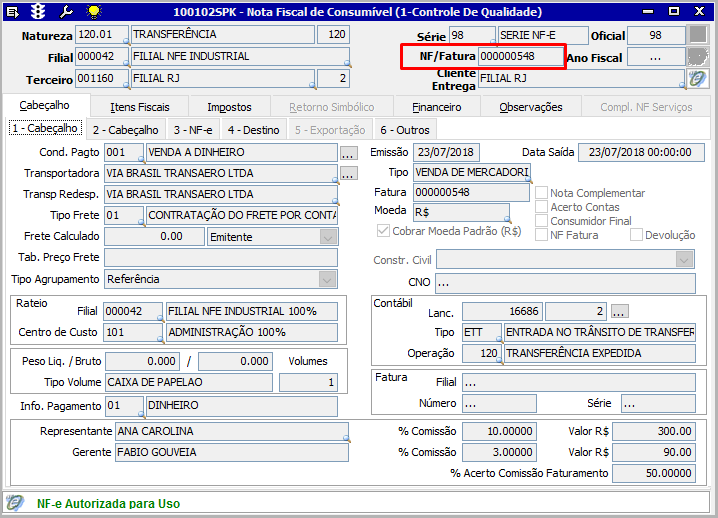
Task: Toggle Consumidor Final checkbox
Action: (541, 221)
